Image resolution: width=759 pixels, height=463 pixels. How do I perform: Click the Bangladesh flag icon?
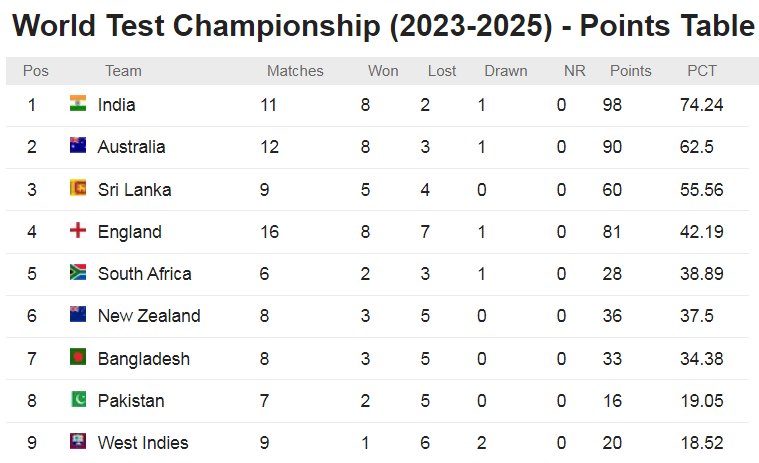78,357
